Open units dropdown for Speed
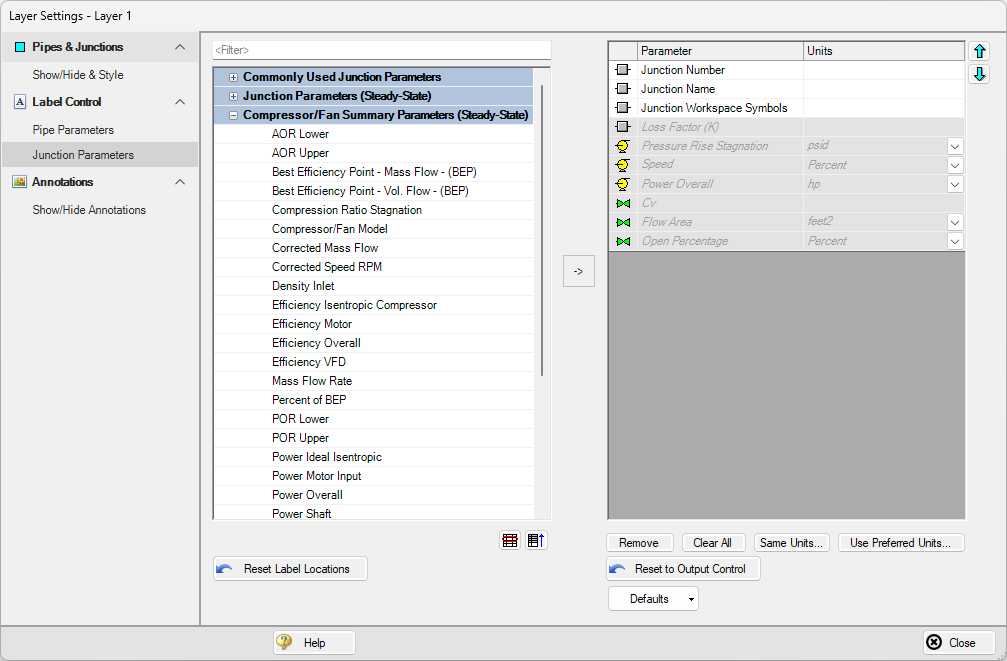 (955, 165)
